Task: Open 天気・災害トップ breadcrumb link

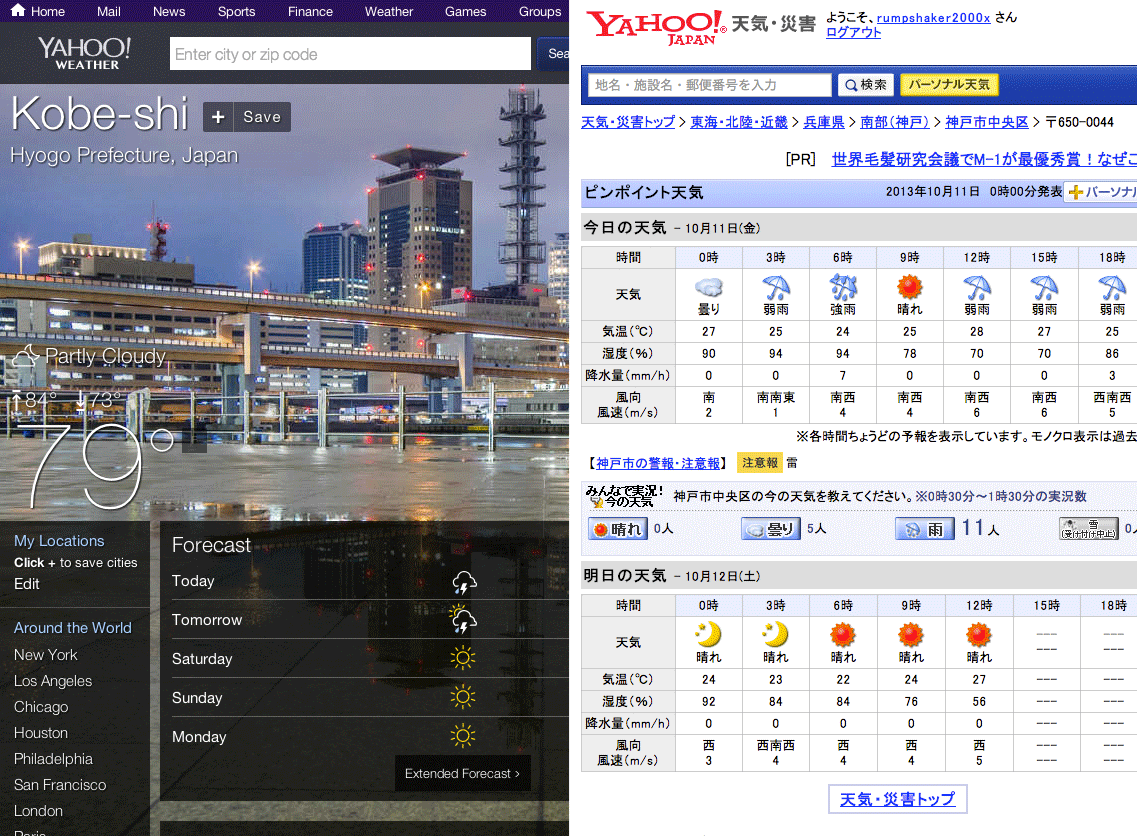Action: pyautogui.click(x=628, y=122)
